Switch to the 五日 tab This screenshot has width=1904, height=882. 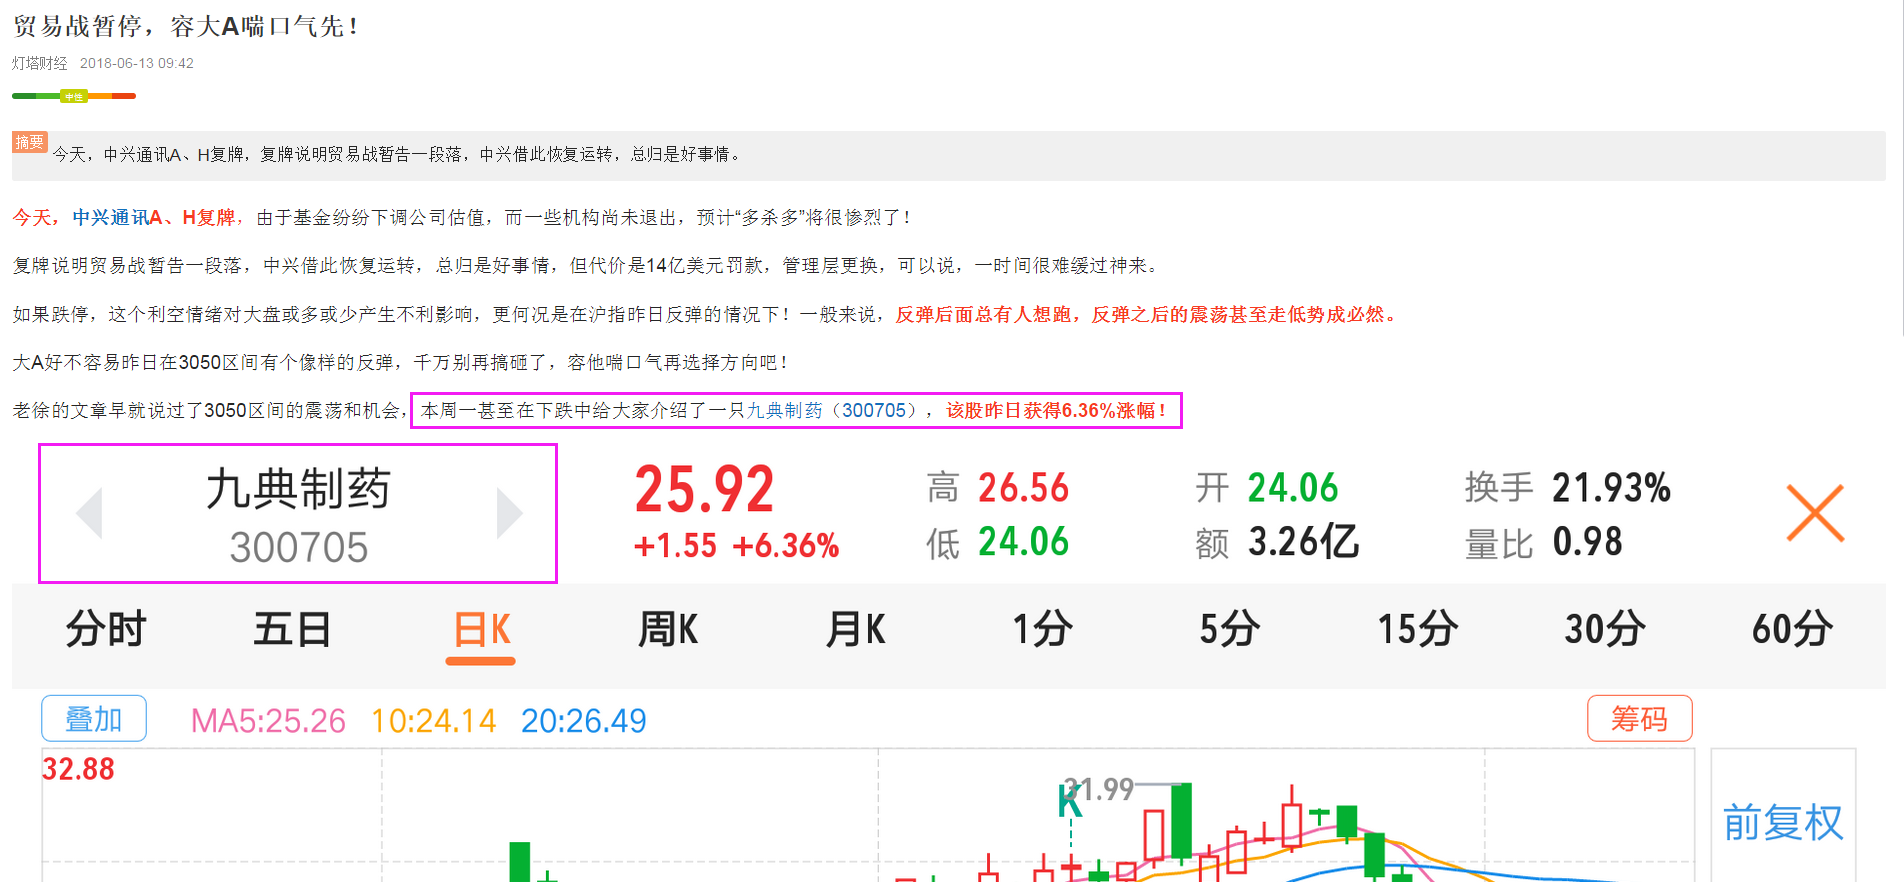(292, 629)
